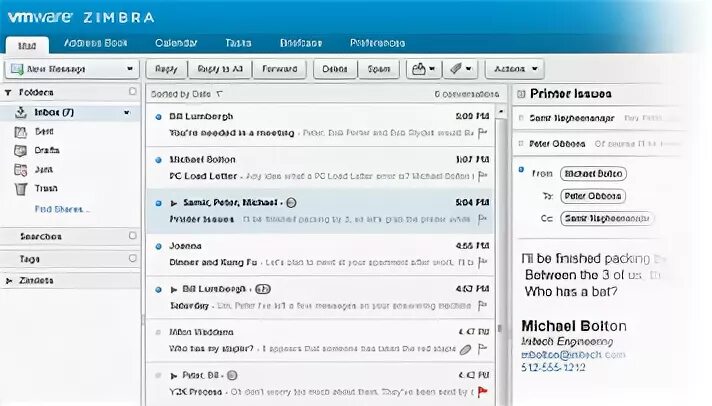Open Samir Nagheenanajar message in reading pane
The height and width of the screenshot is (406, 712).
pos(597,119)
